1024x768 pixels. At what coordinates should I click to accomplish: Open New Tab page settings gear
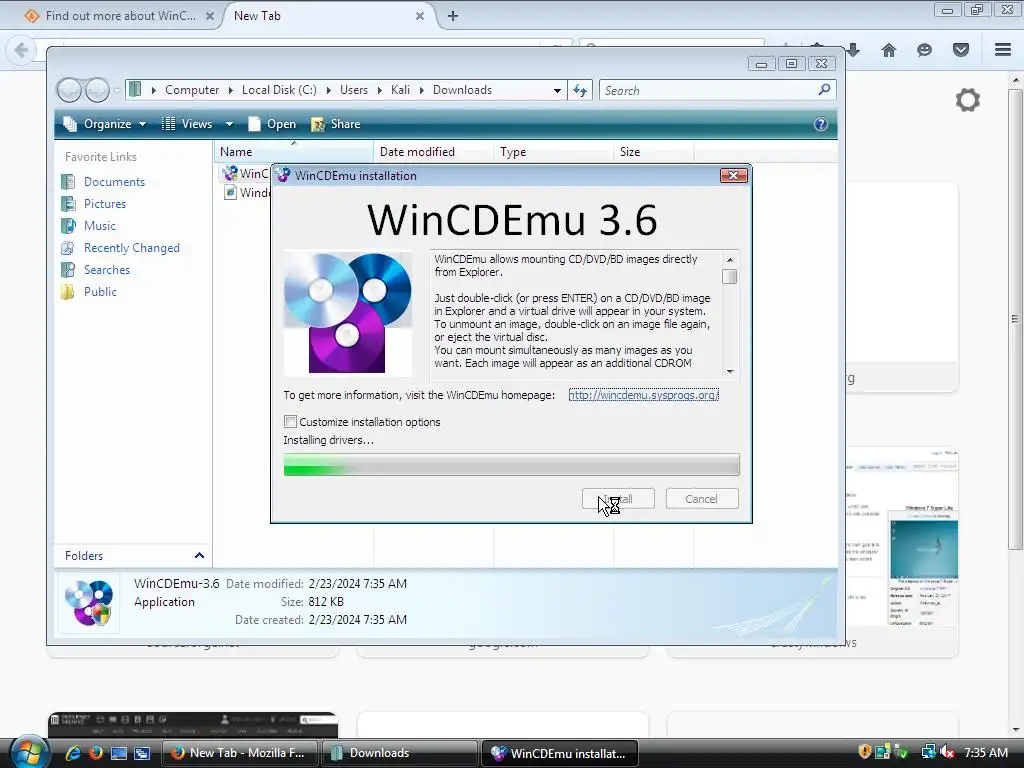(x=968, y=100)
